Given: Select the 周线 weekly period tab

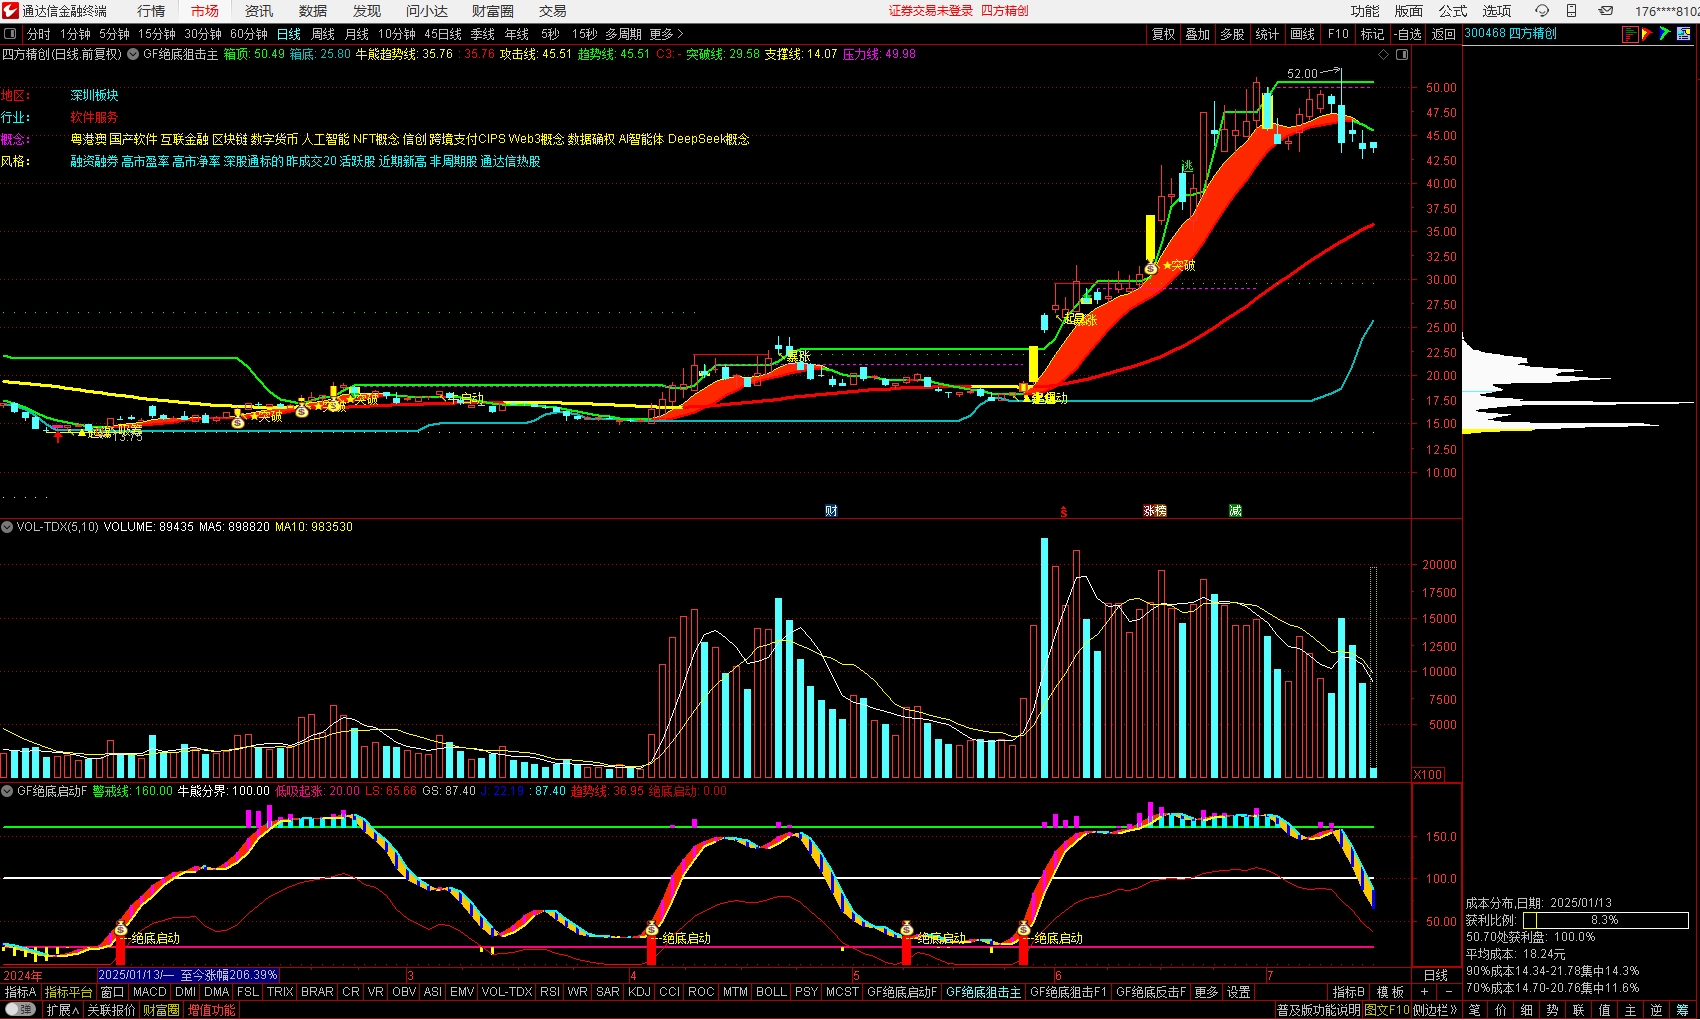Looking at the screenshot, I should coord(323,34).
